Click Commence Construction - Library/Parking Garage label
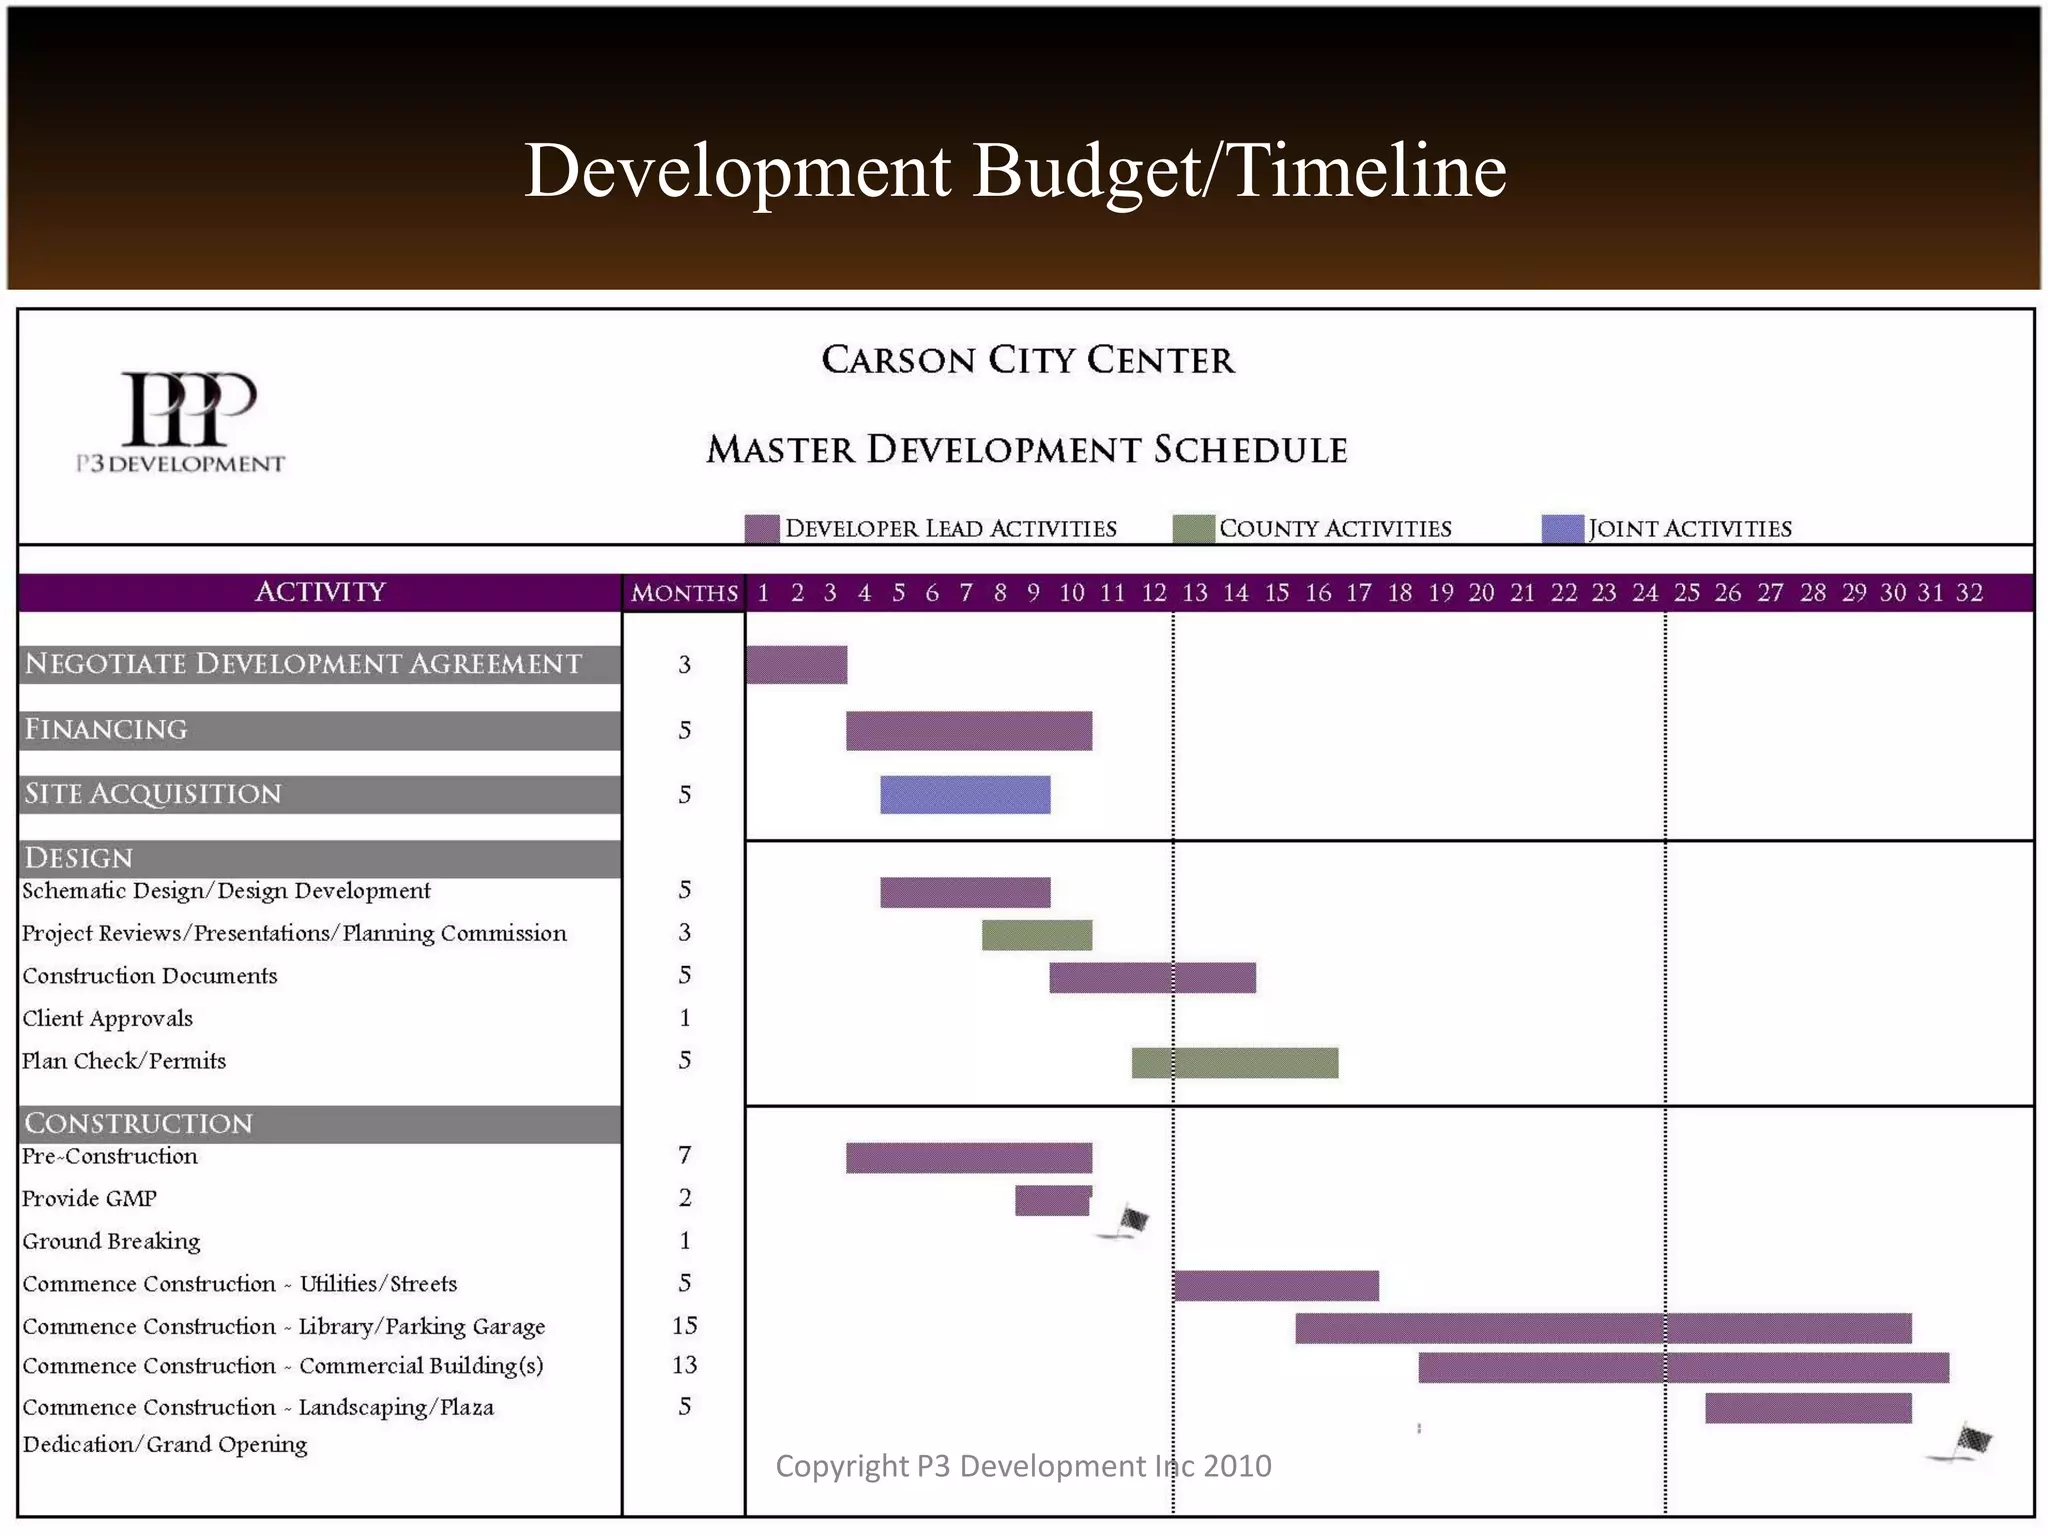Screen dimensions: 2048x1536 (284, 1327)
